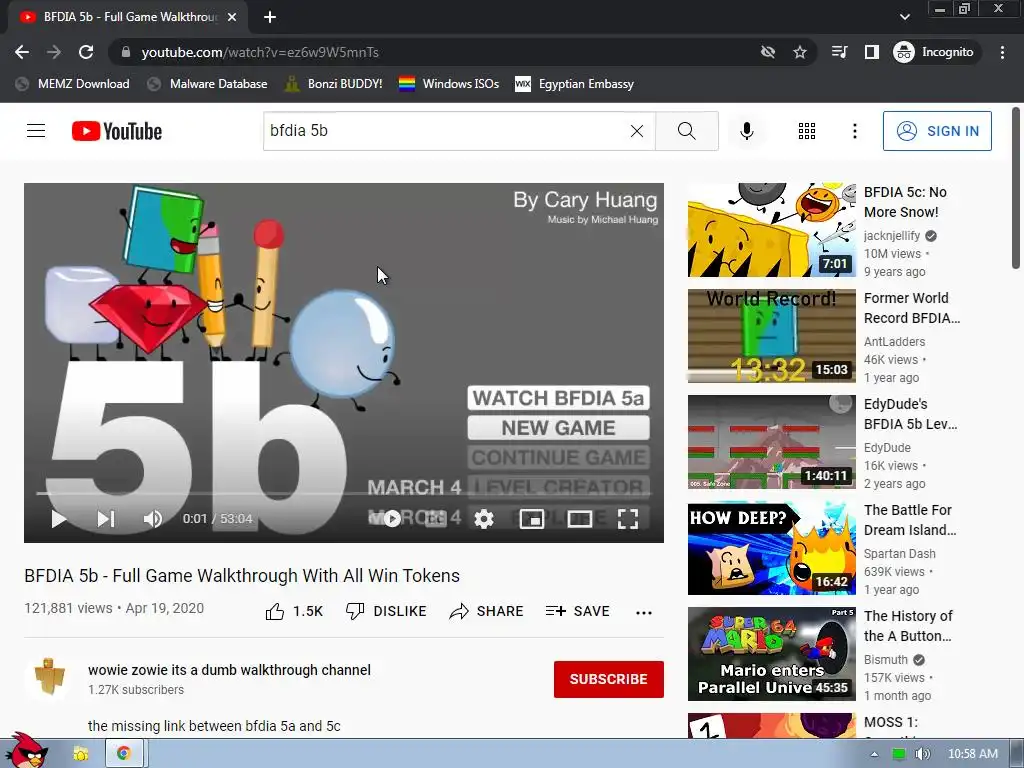The height and width of the screenshot is (768, 1024).
Task: Like the video with thumbs up
Action: (x=294, y=611)
